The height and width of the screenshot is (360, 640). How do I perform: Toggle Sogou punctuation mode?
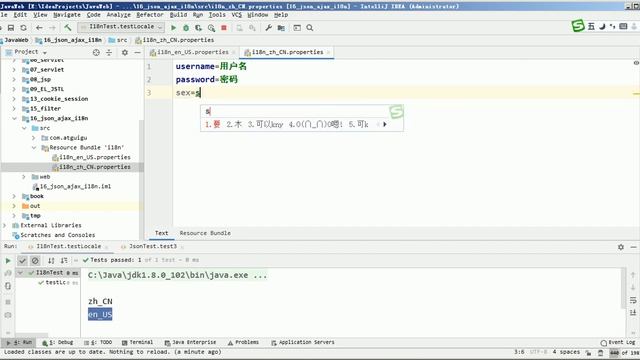612,27
